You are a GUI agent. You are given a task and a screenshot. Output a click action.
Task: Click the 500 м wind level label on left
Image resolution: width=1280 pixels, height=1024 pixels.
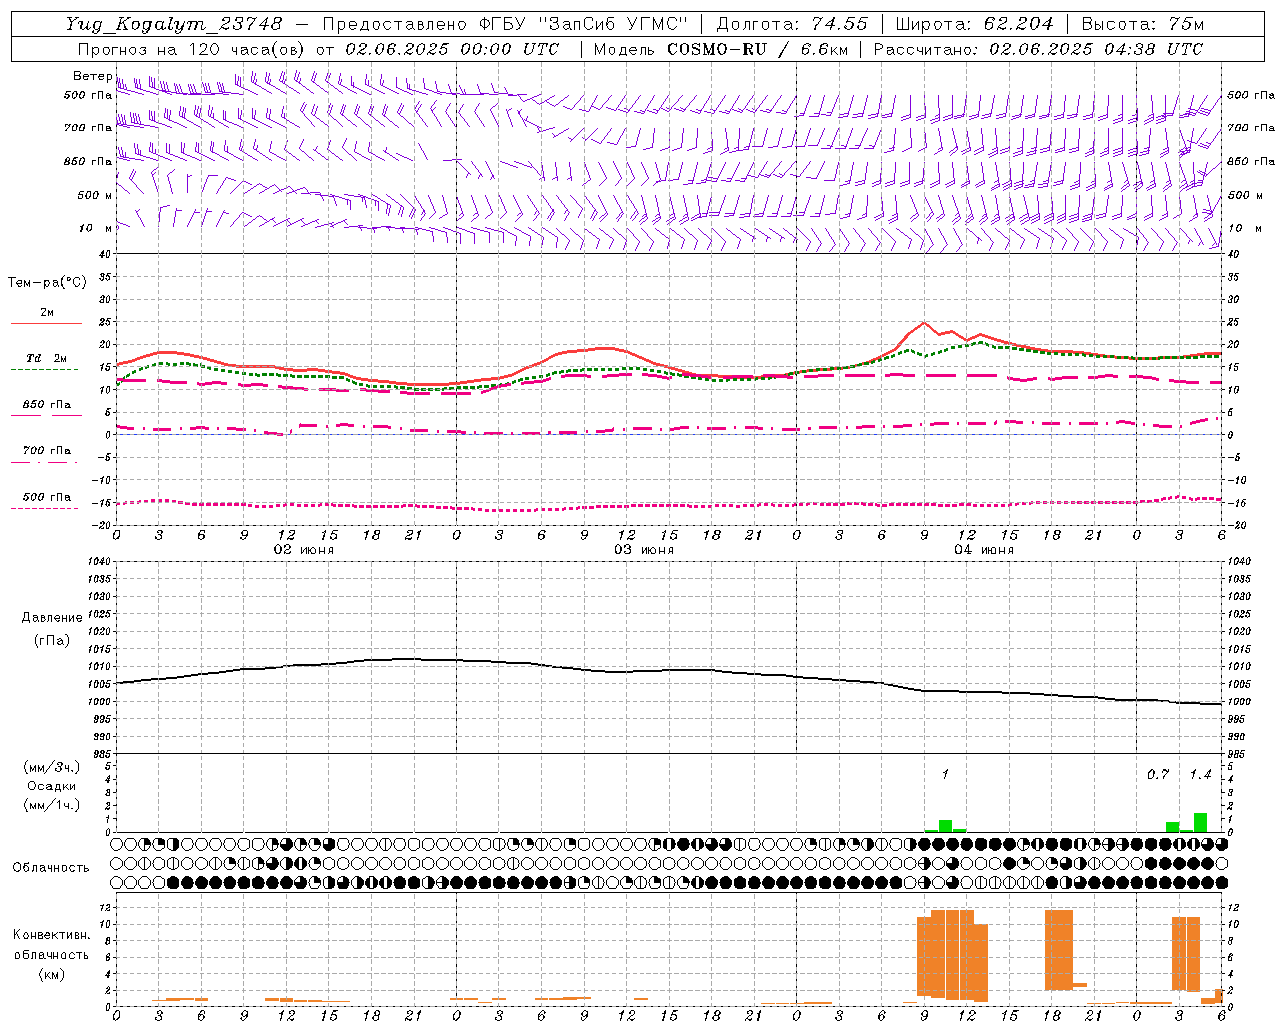click(95, 195)
